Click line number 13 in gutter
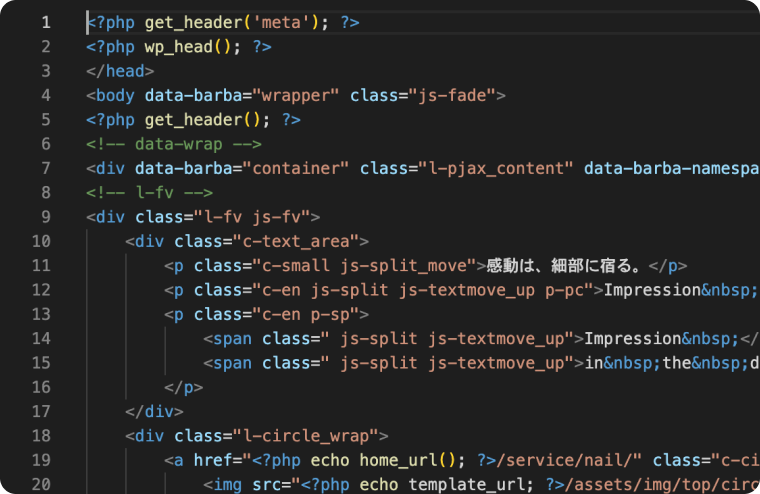This screenshot has height=494, width=760. (x=41, y=314)
